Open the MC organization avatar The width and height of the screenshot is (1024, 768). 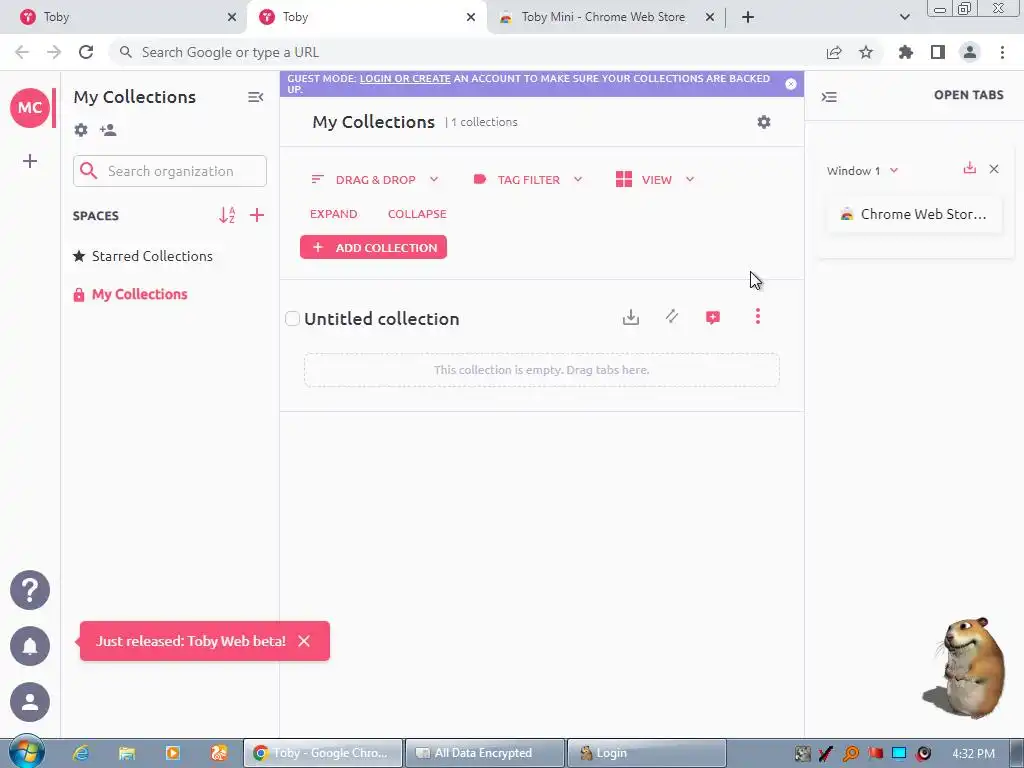click(29, 108)
